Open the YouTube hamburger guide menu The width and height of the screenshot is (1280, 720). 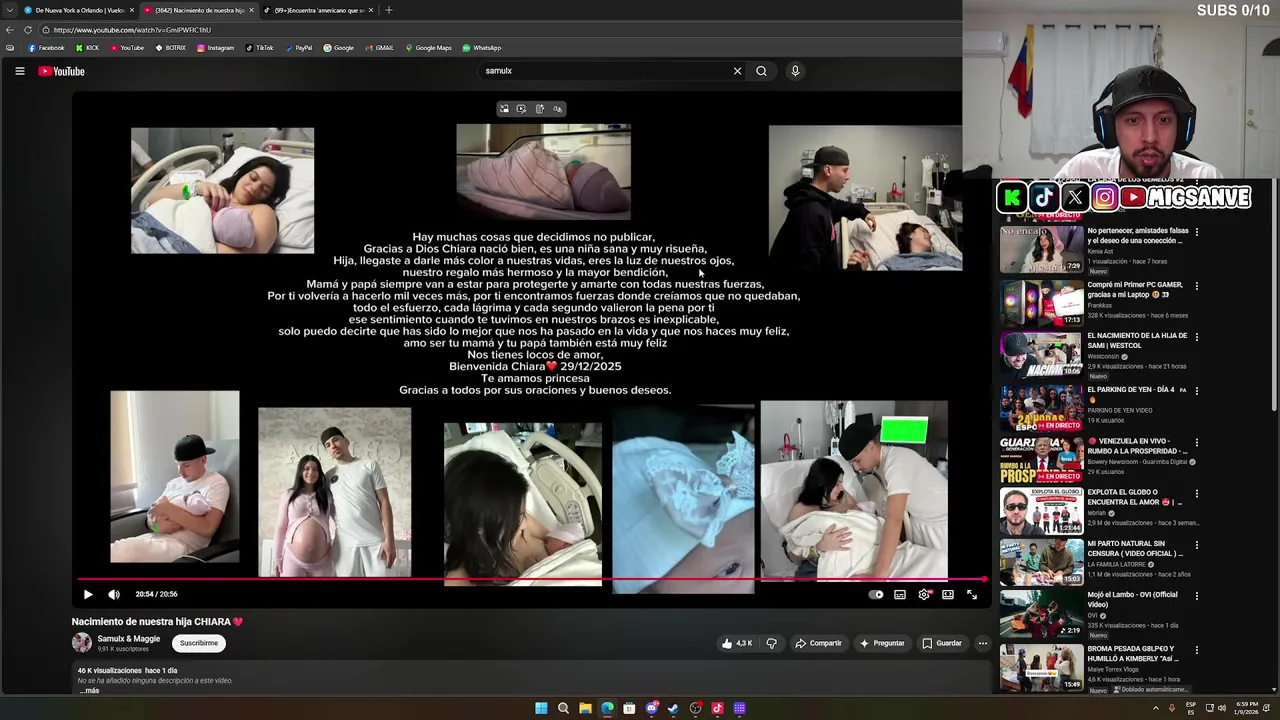19,71
